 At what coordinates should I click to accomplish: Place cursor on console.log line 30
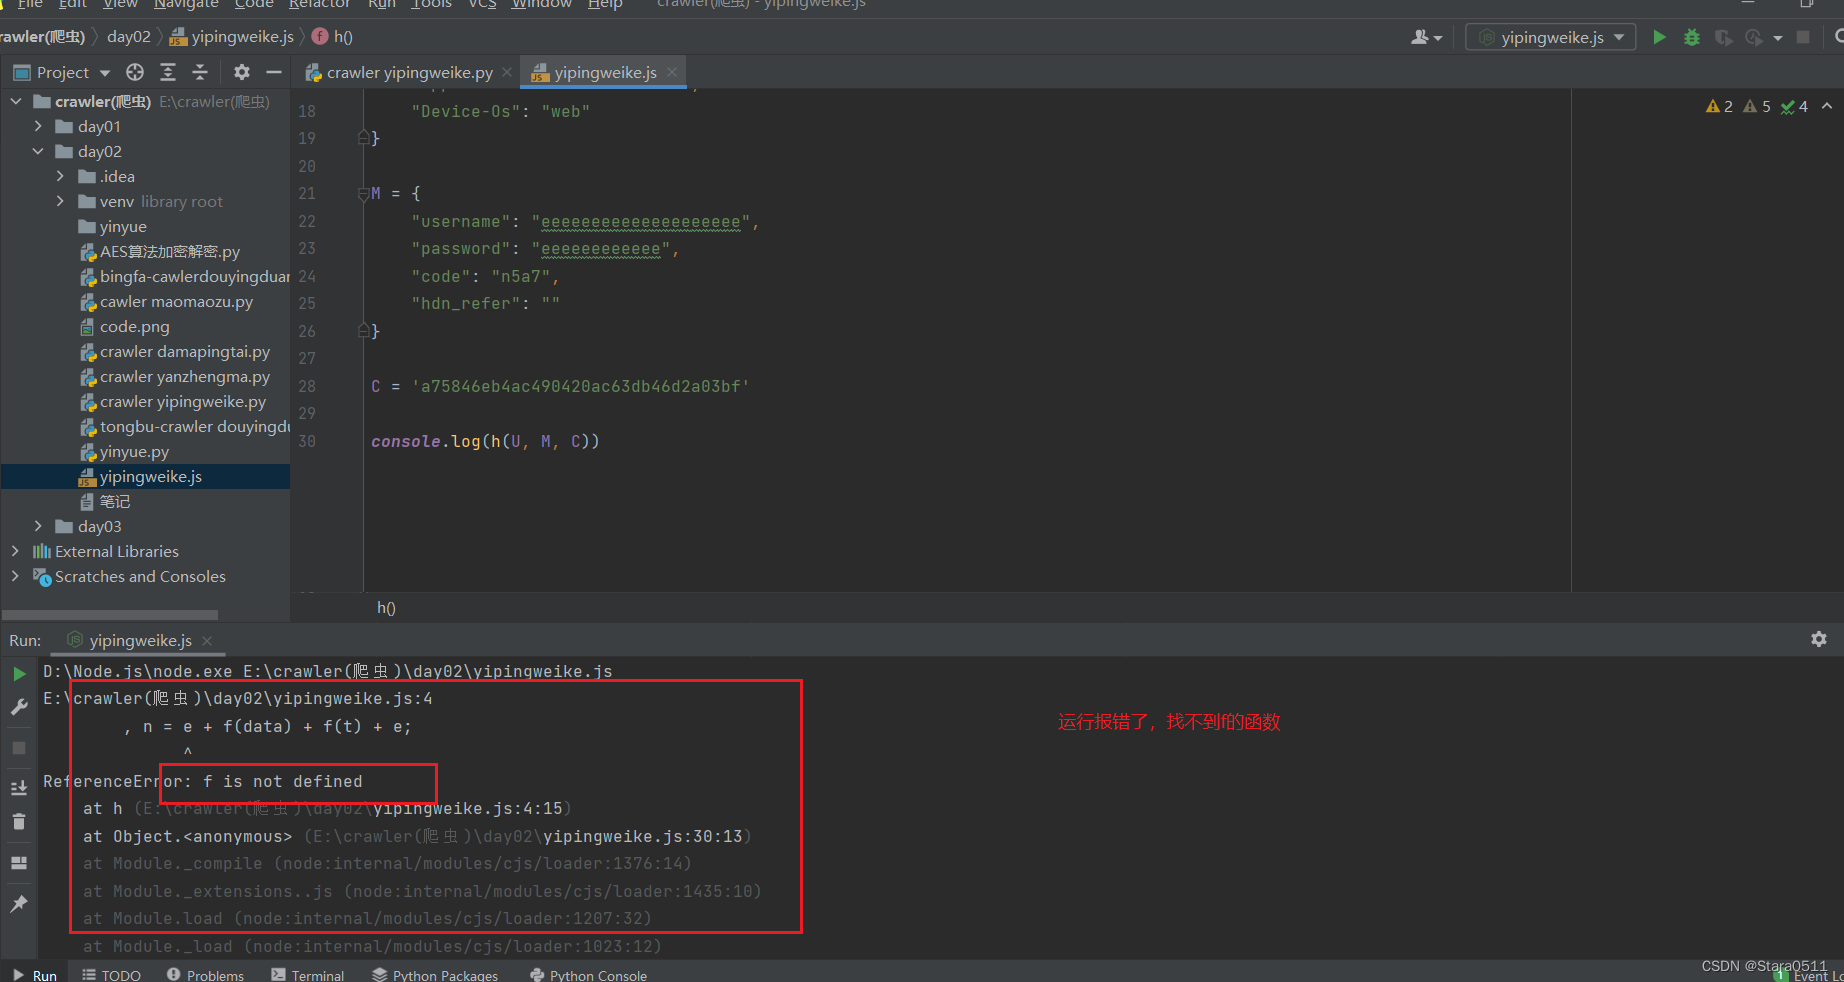coord(485,441)
